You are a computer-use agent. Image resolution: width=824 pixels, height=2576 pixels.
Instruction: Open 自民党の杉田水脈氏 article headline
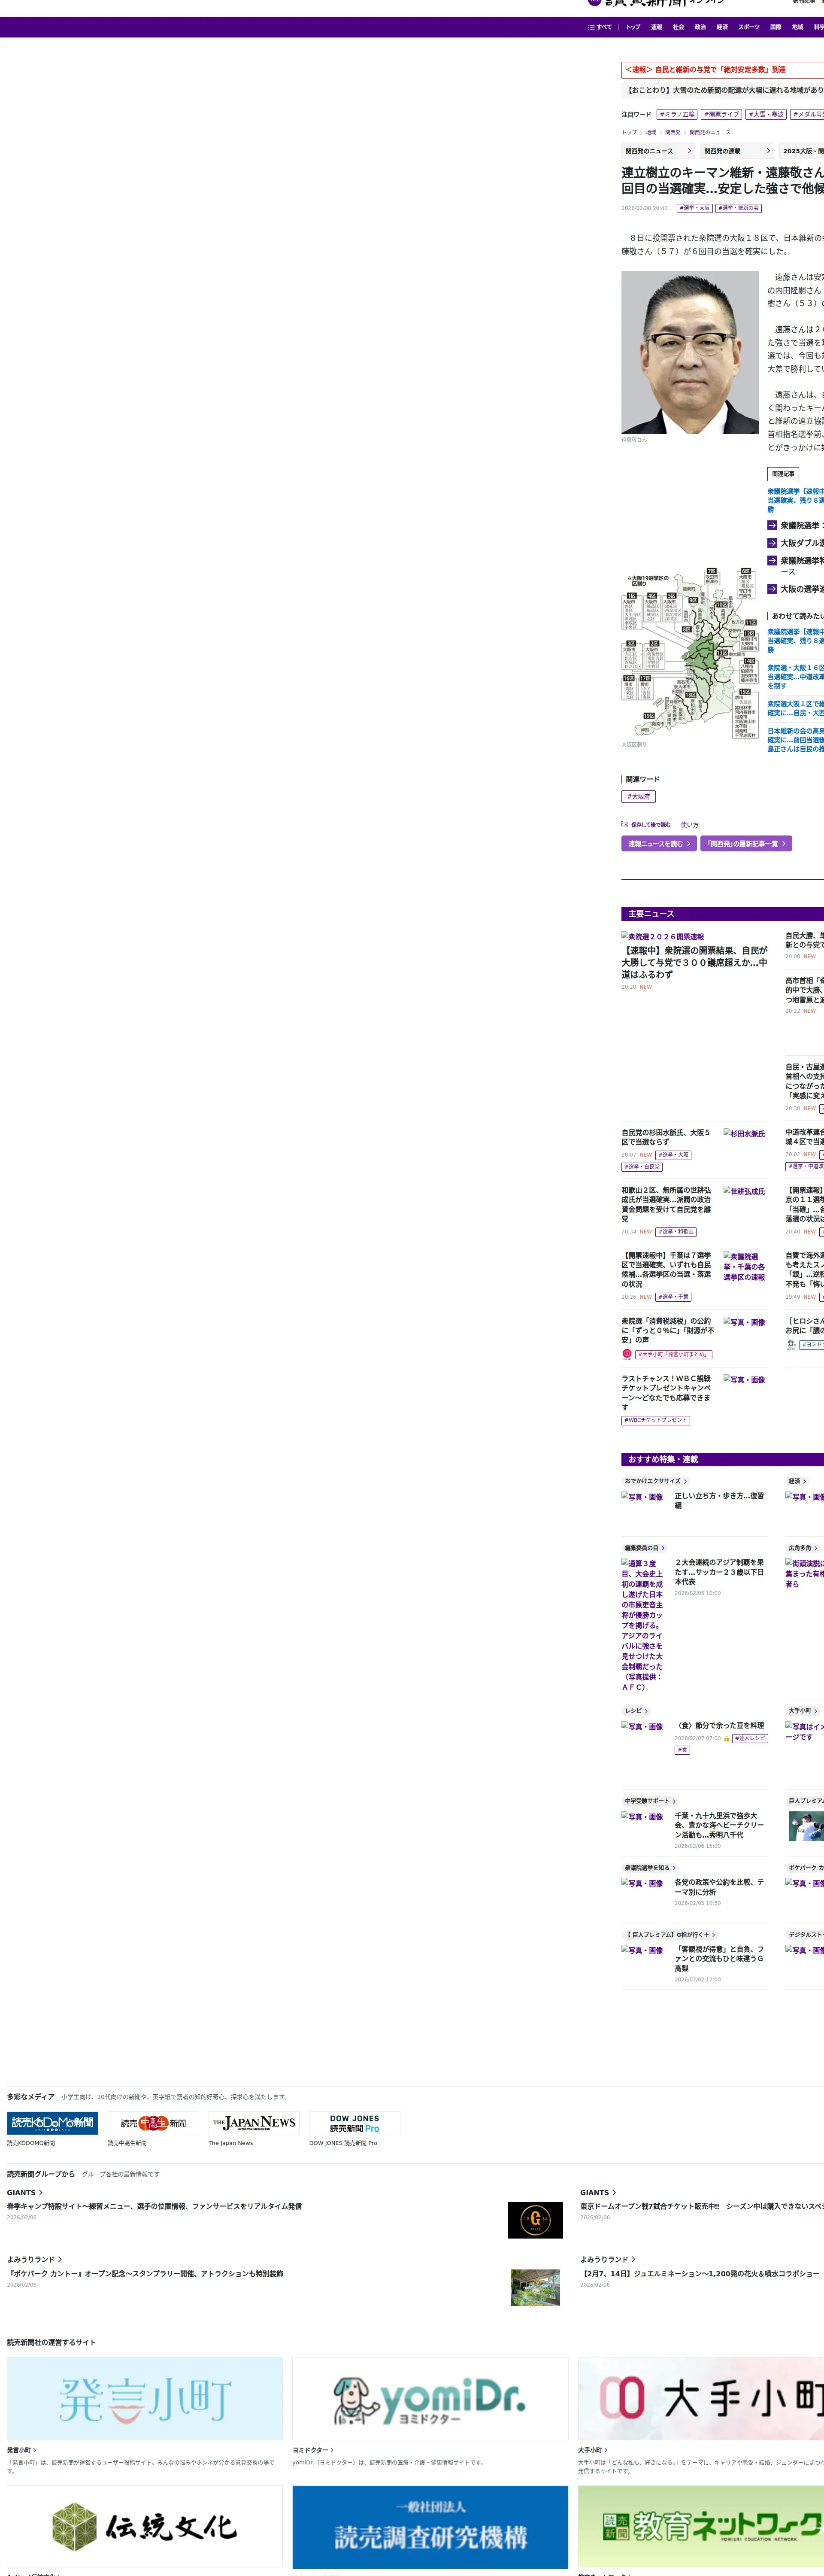666,1137
